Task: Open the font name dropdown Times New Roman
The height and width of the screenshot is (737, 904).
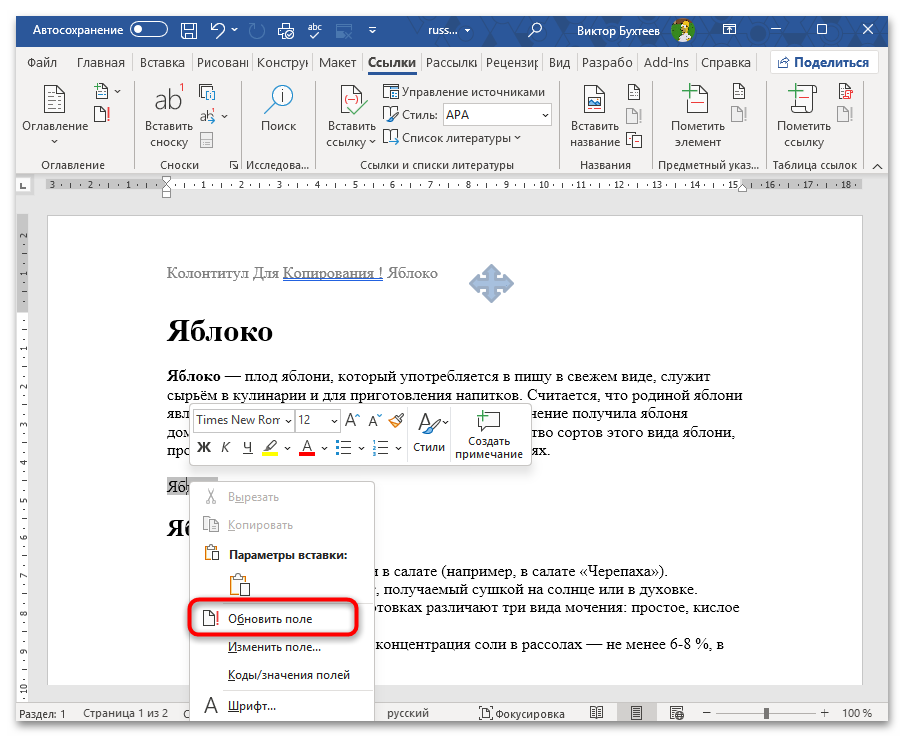Action: [x=288, y=420]
